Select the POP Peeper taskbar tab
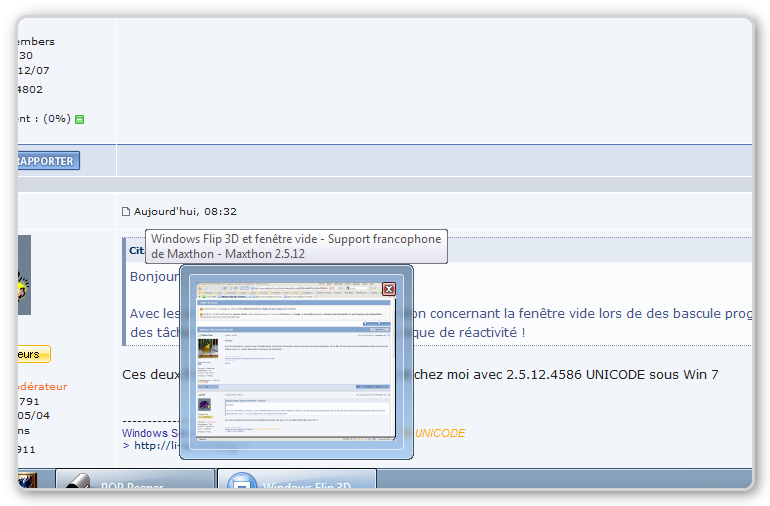Image resolution: width=770 pixels, height=506 pixels. point(135,479)
